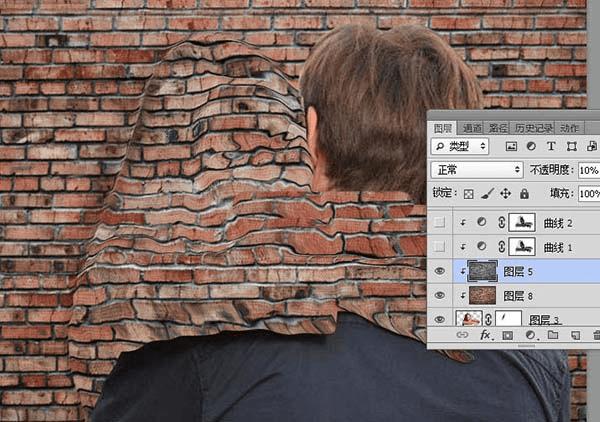600x422 pixels.
Task: Switch to the 历史记录 tab
Action: coord(533,128)
